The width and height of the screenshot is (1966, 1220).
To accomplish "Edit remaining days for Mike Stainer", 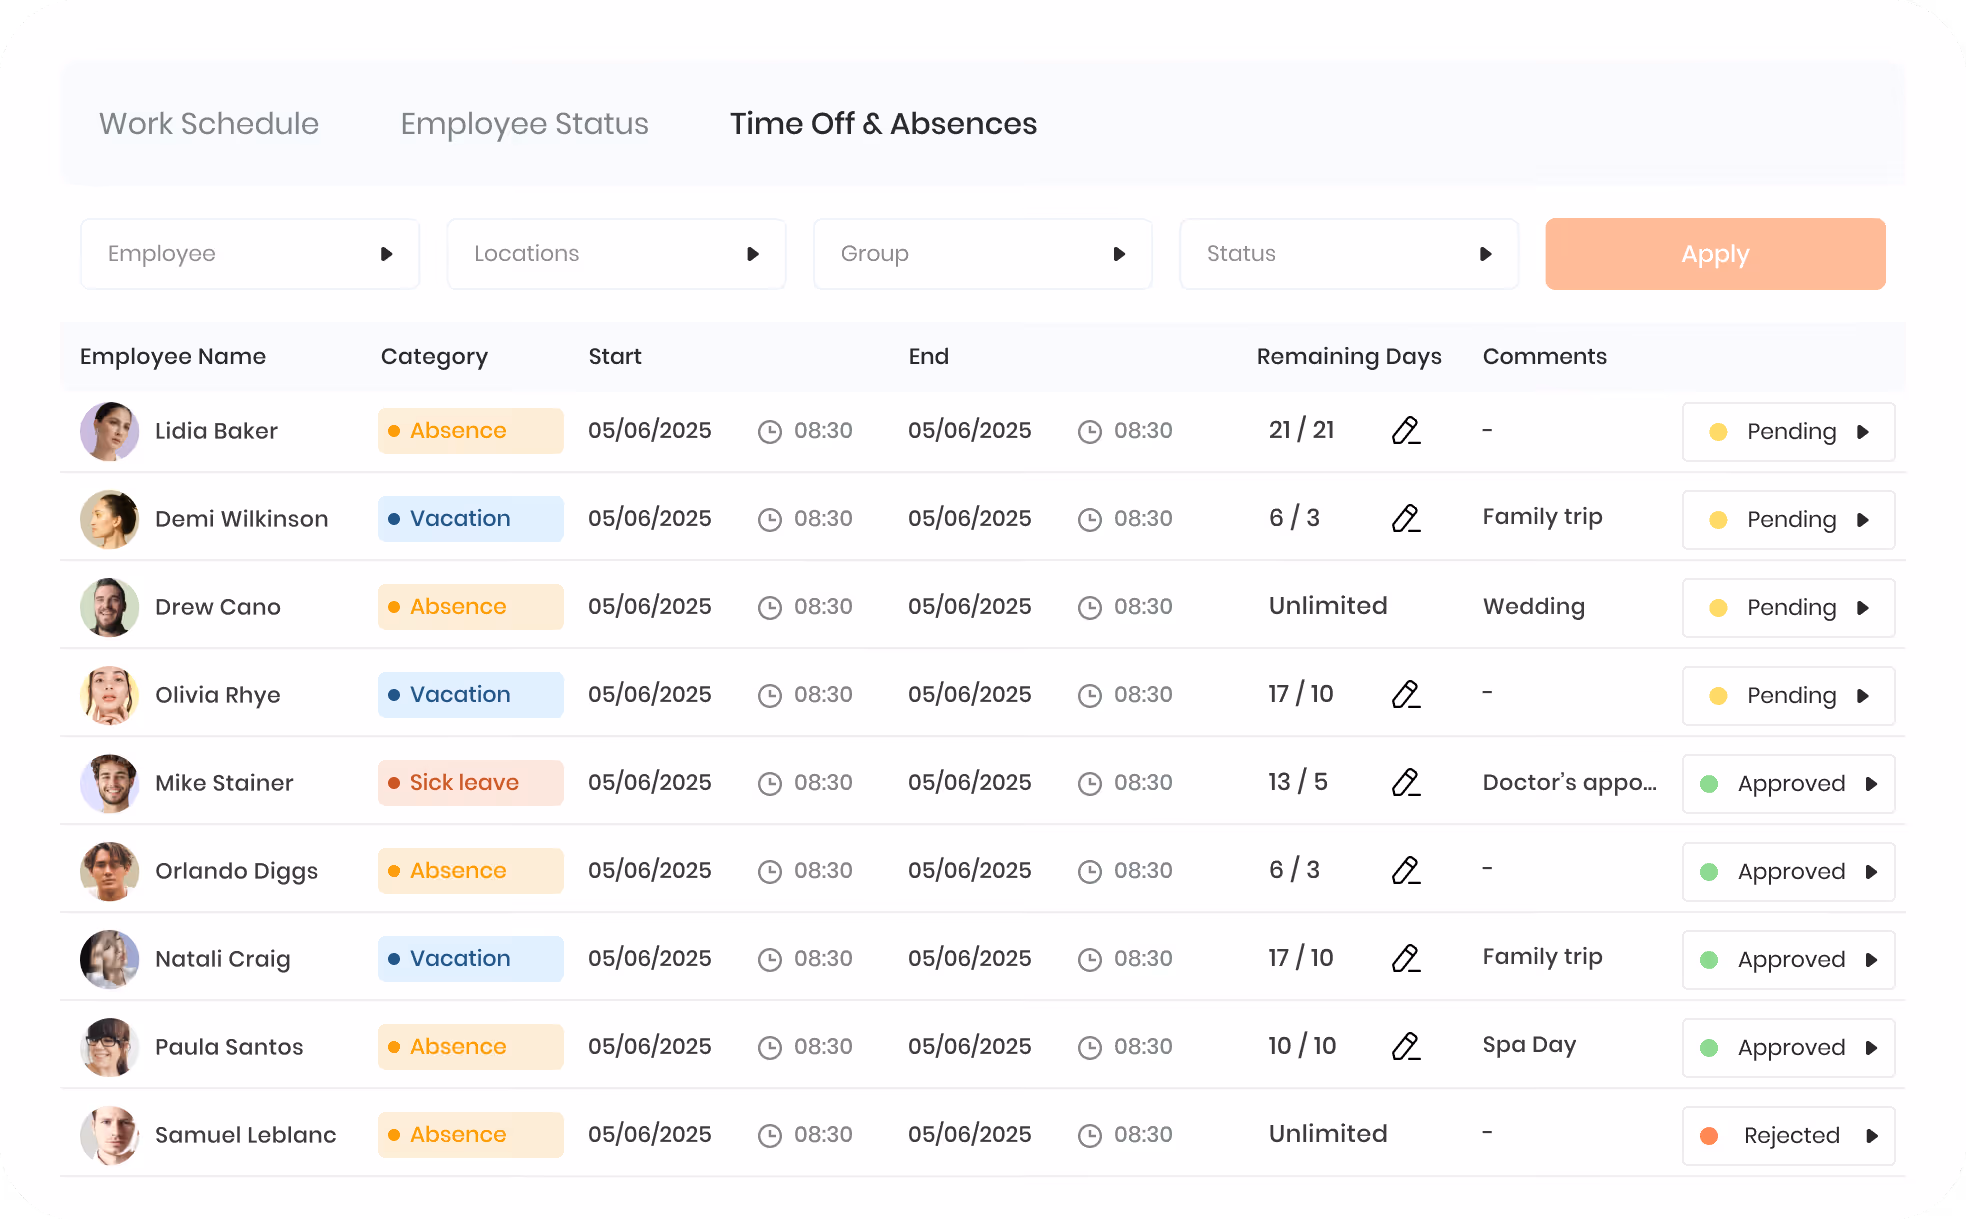I will [x=1406, y=783].
